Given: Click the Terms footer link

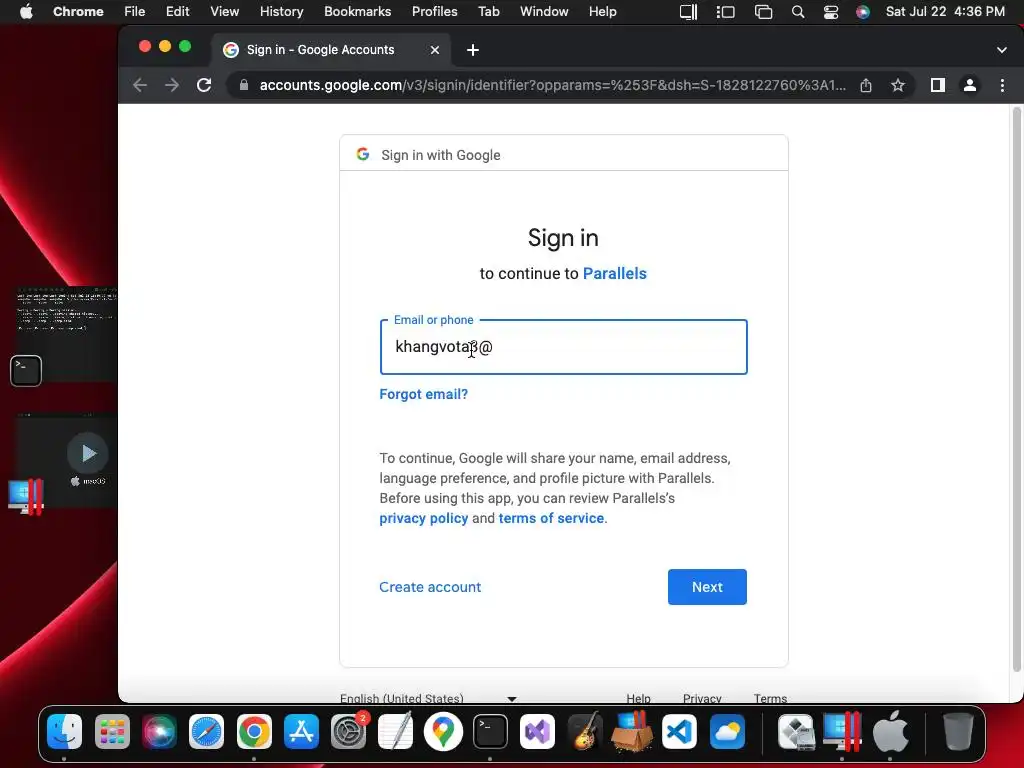Looking at the screenshot, I should tap(770, 698).
